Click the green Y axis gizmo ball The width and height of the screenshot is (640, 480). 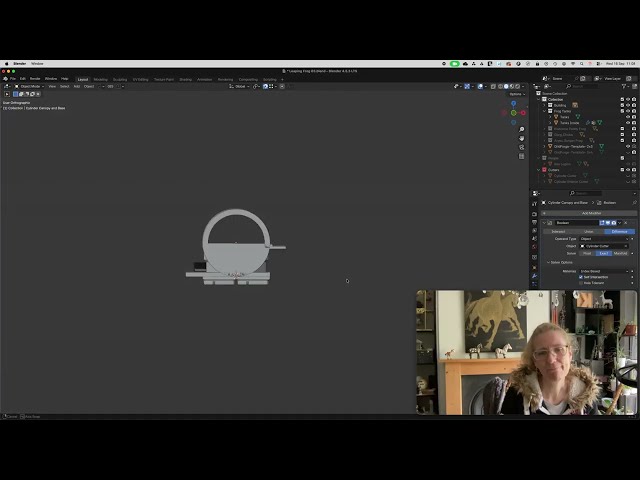click(x=514, y=113)
